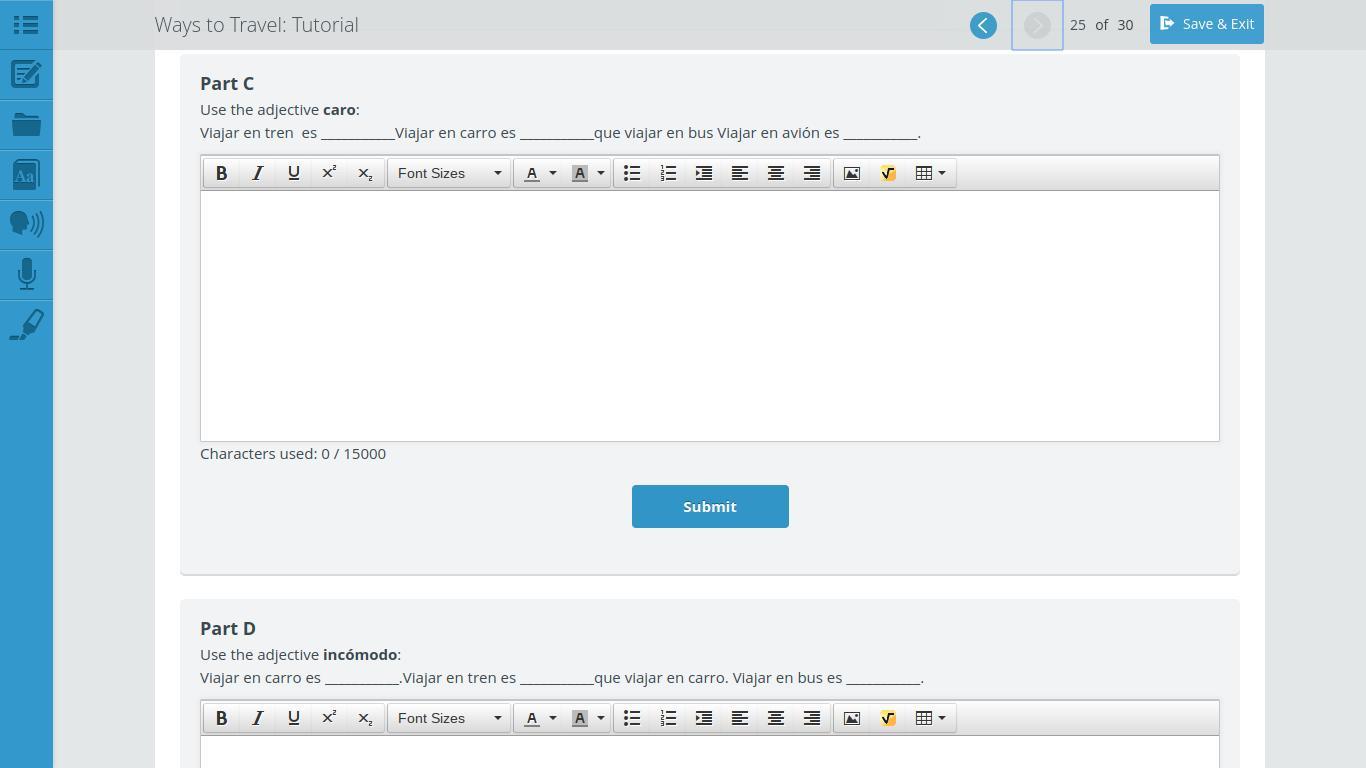The image size is (1366, 768).
Task: Open Font Sizes dropdown in Part D
Action: (x=449, y=718)
